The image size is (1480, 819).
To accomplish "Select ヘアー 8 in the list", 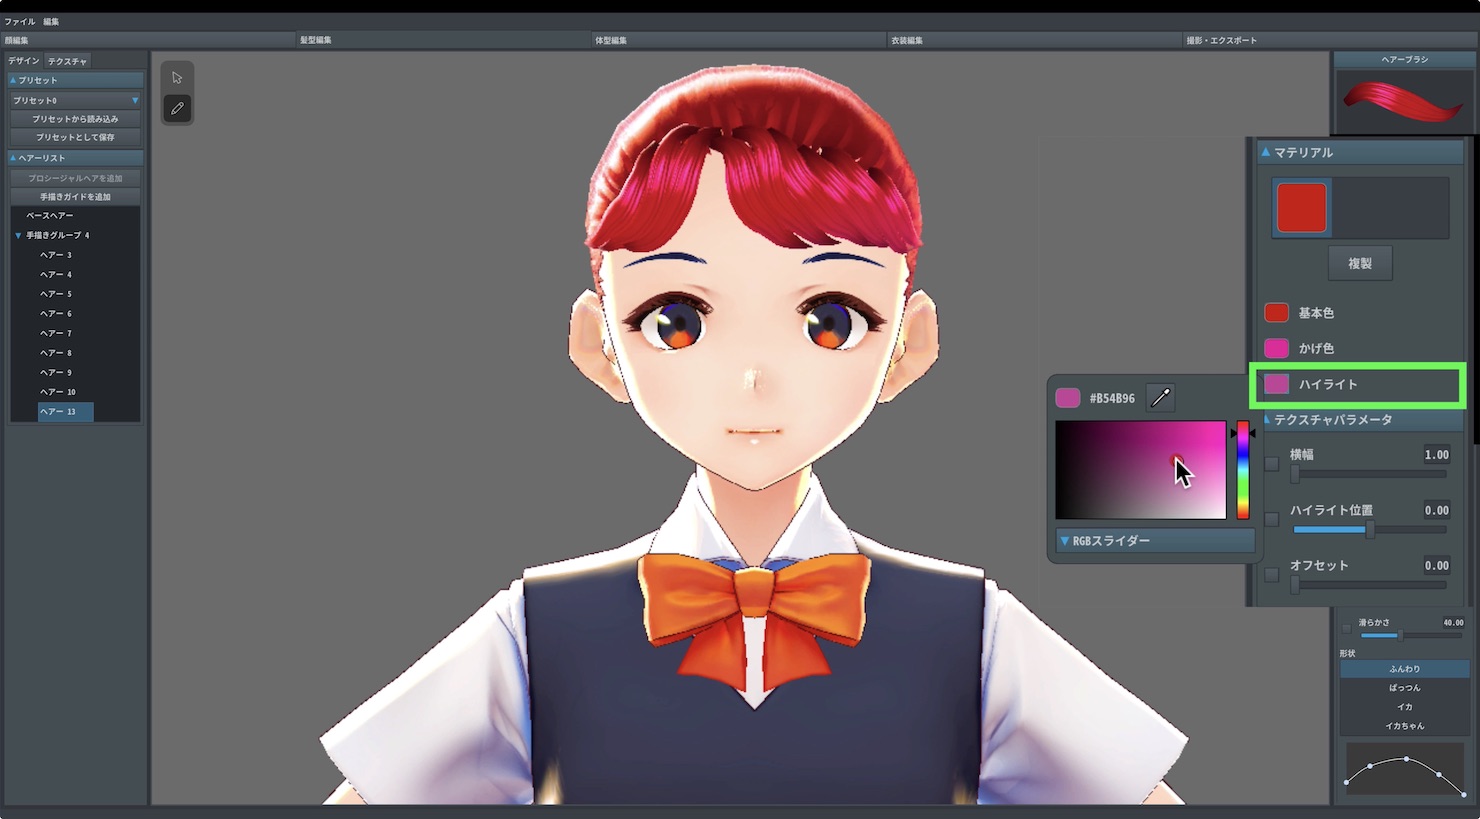I will [x=56, y=353].
